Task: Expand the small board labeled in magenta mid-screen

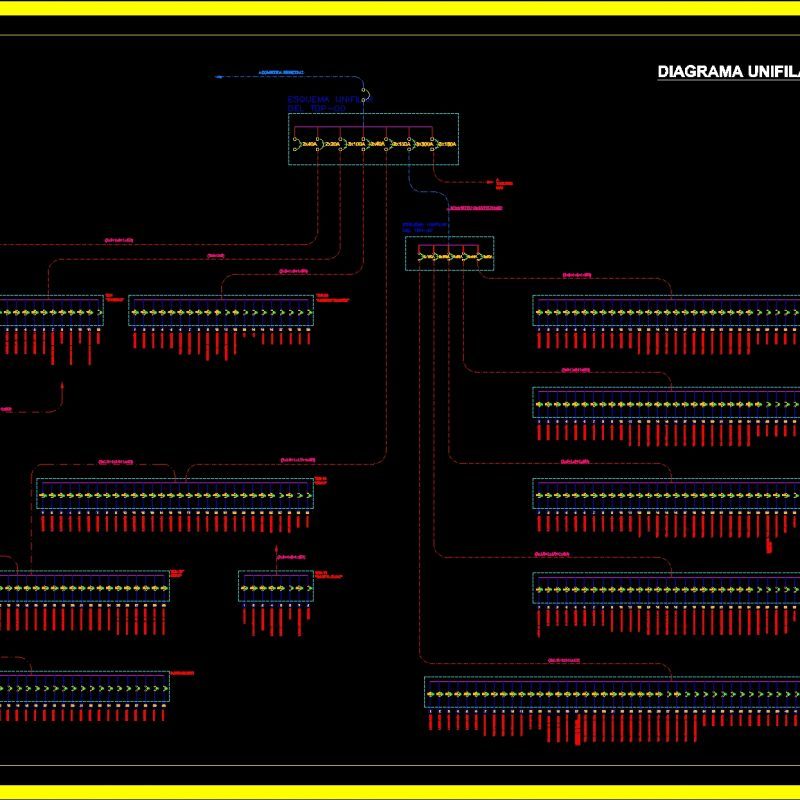Action: coord(275,585)
